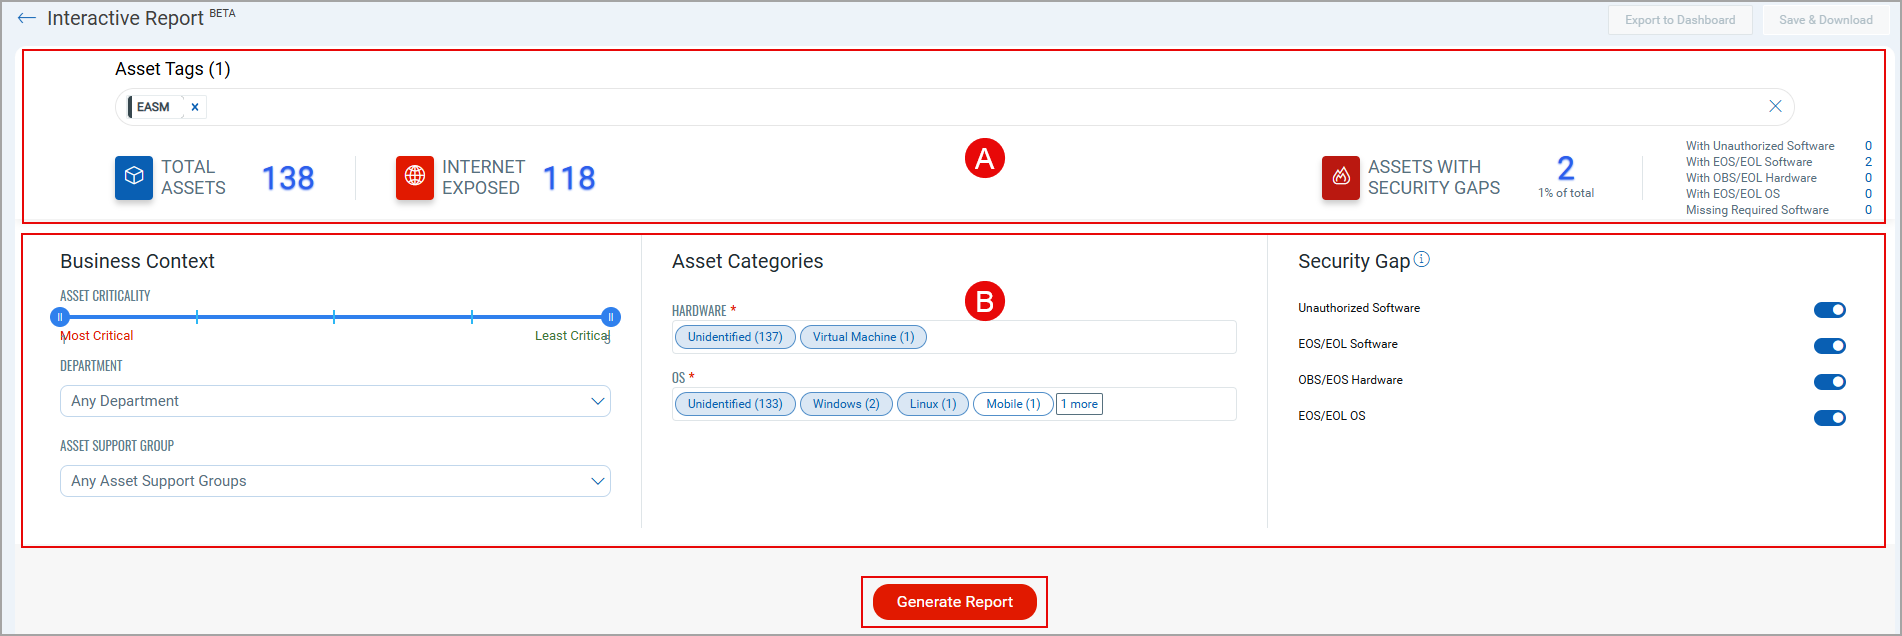Click the Internet Exposed globe icon

(x=415, y=177)
